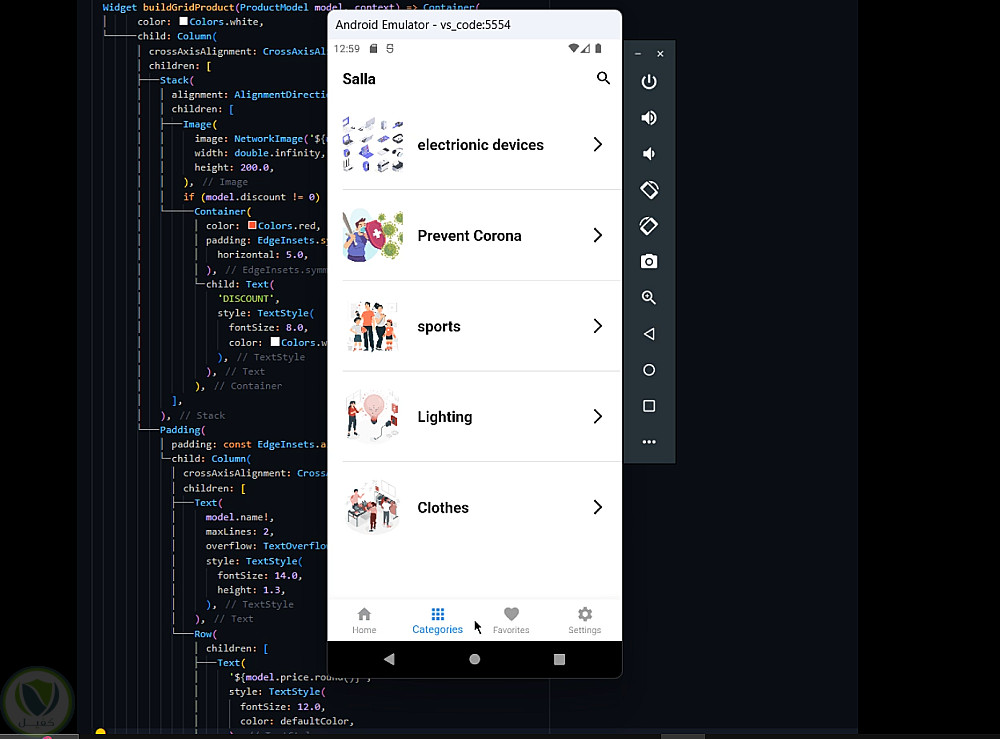Viewport: 1000px width, 739px height.
Task: Click the 12:59 clock in status bar
Action: click(x=346, y=48)
